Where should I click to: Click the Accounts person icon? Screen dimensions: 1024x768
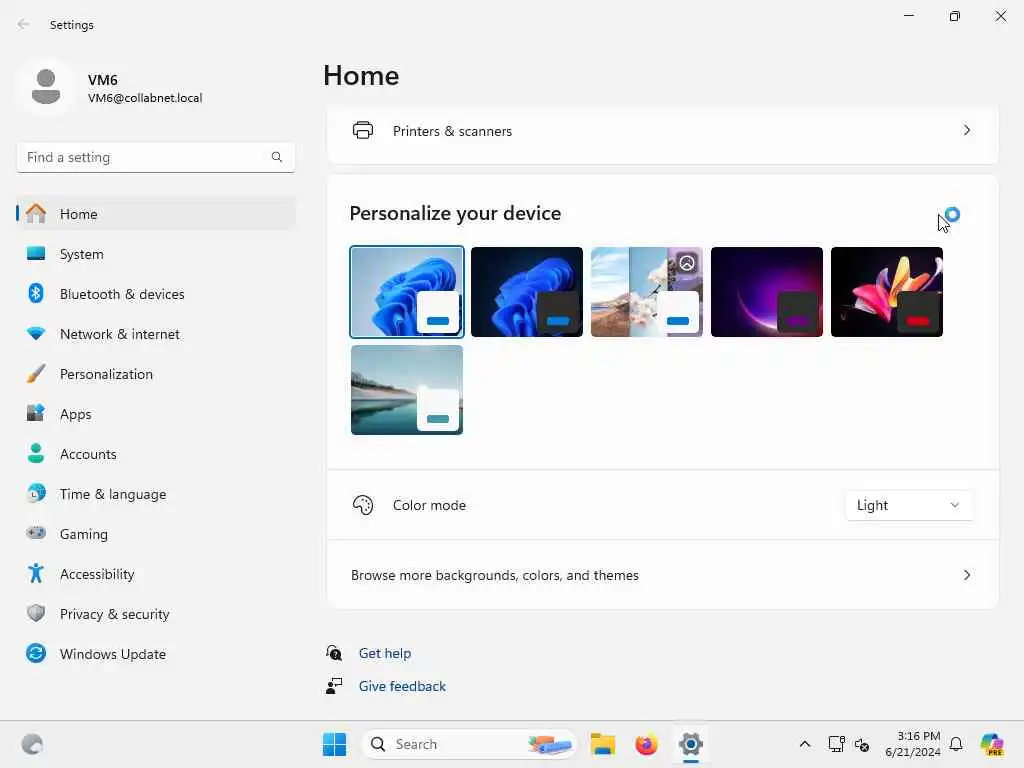36,453
